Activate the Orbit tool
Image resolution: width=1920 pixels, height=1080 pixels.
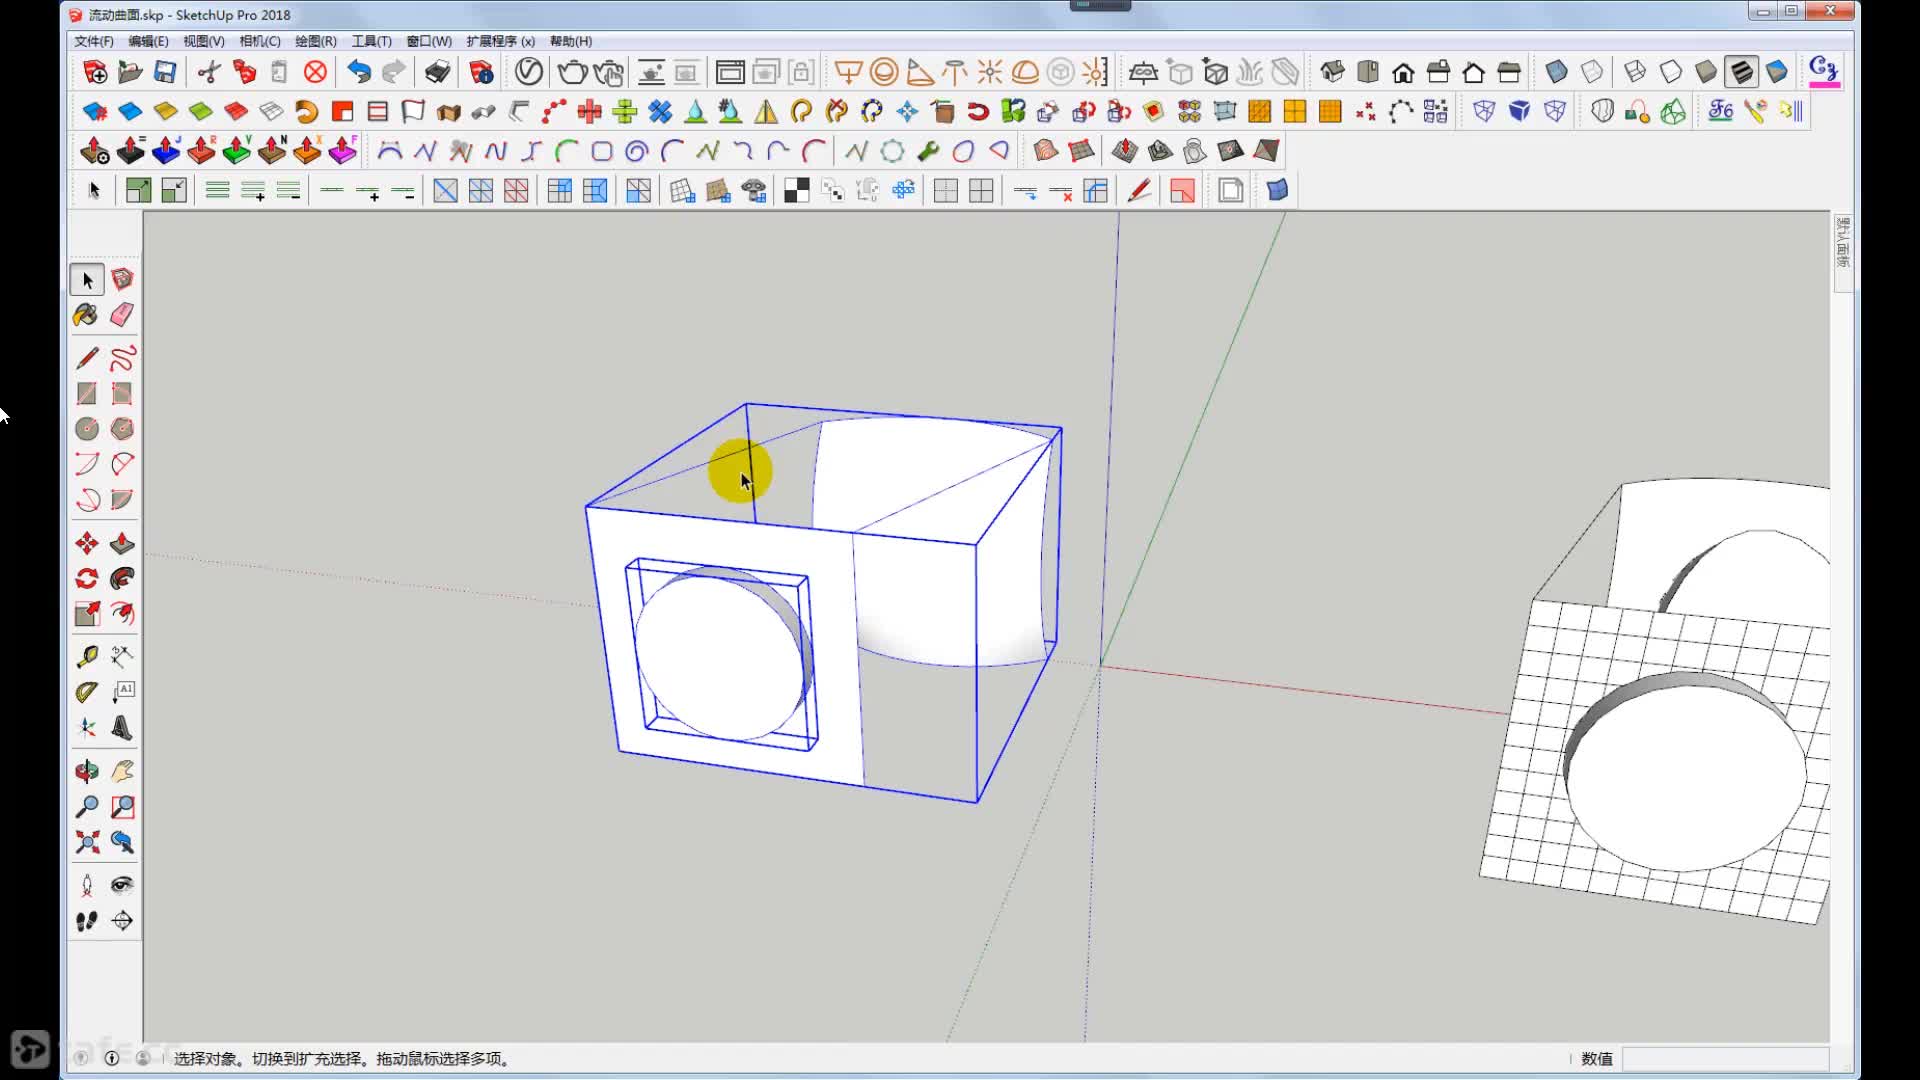pyautogui.click(x=87, y=771)
